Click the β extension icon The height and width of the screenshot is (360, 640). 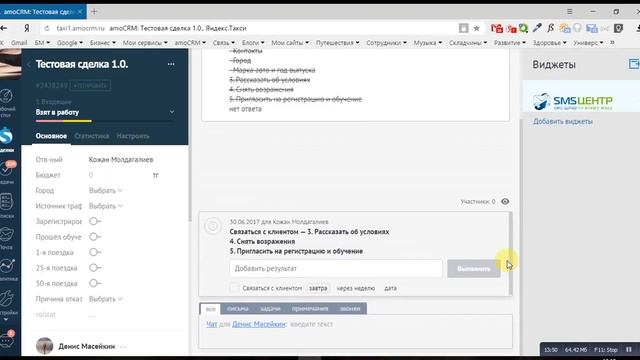pos(551,28)
